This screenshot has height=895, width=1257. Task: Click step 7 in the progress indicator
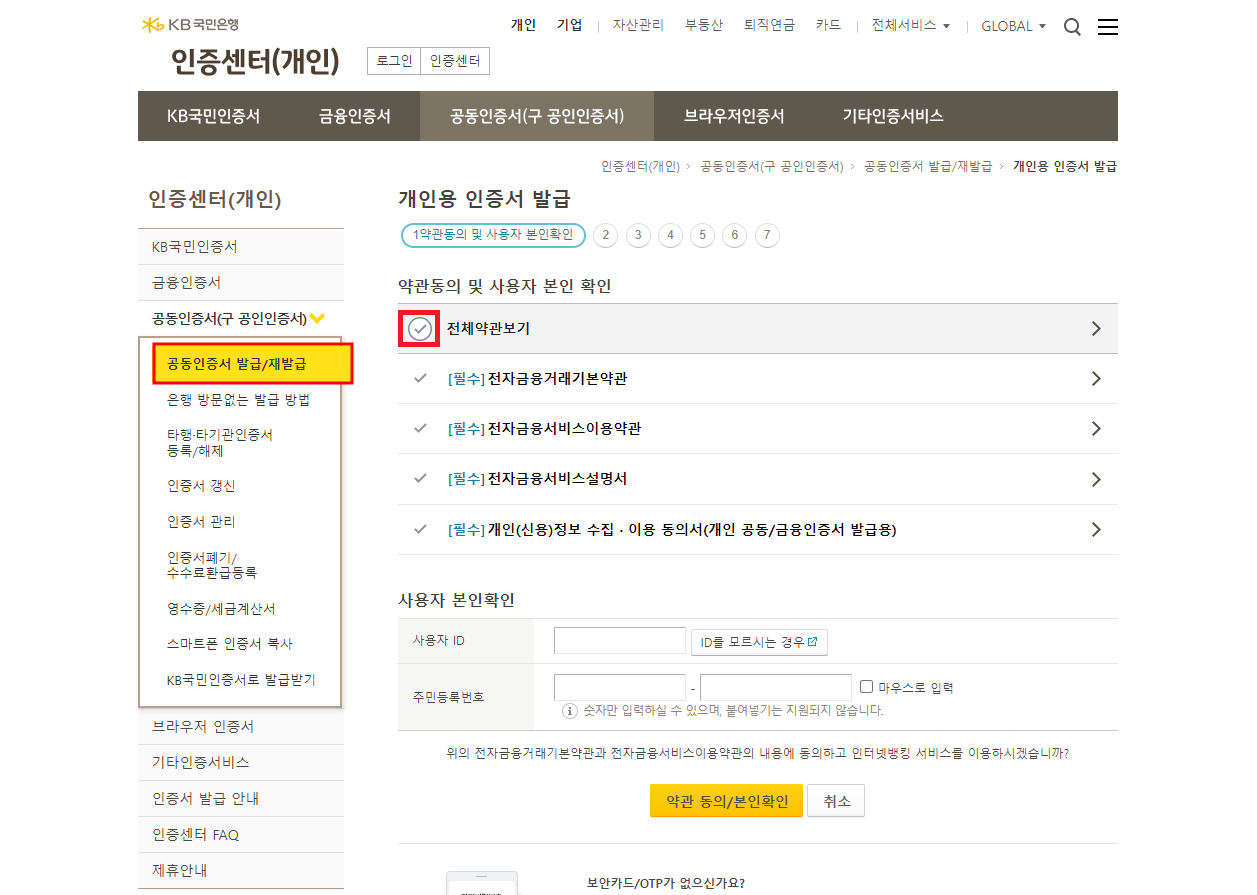tap(767, 235)
